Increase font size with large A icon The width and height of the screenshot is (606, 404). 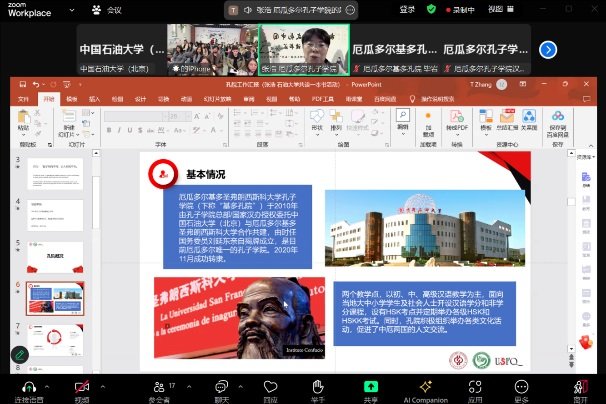pos(197,116)
